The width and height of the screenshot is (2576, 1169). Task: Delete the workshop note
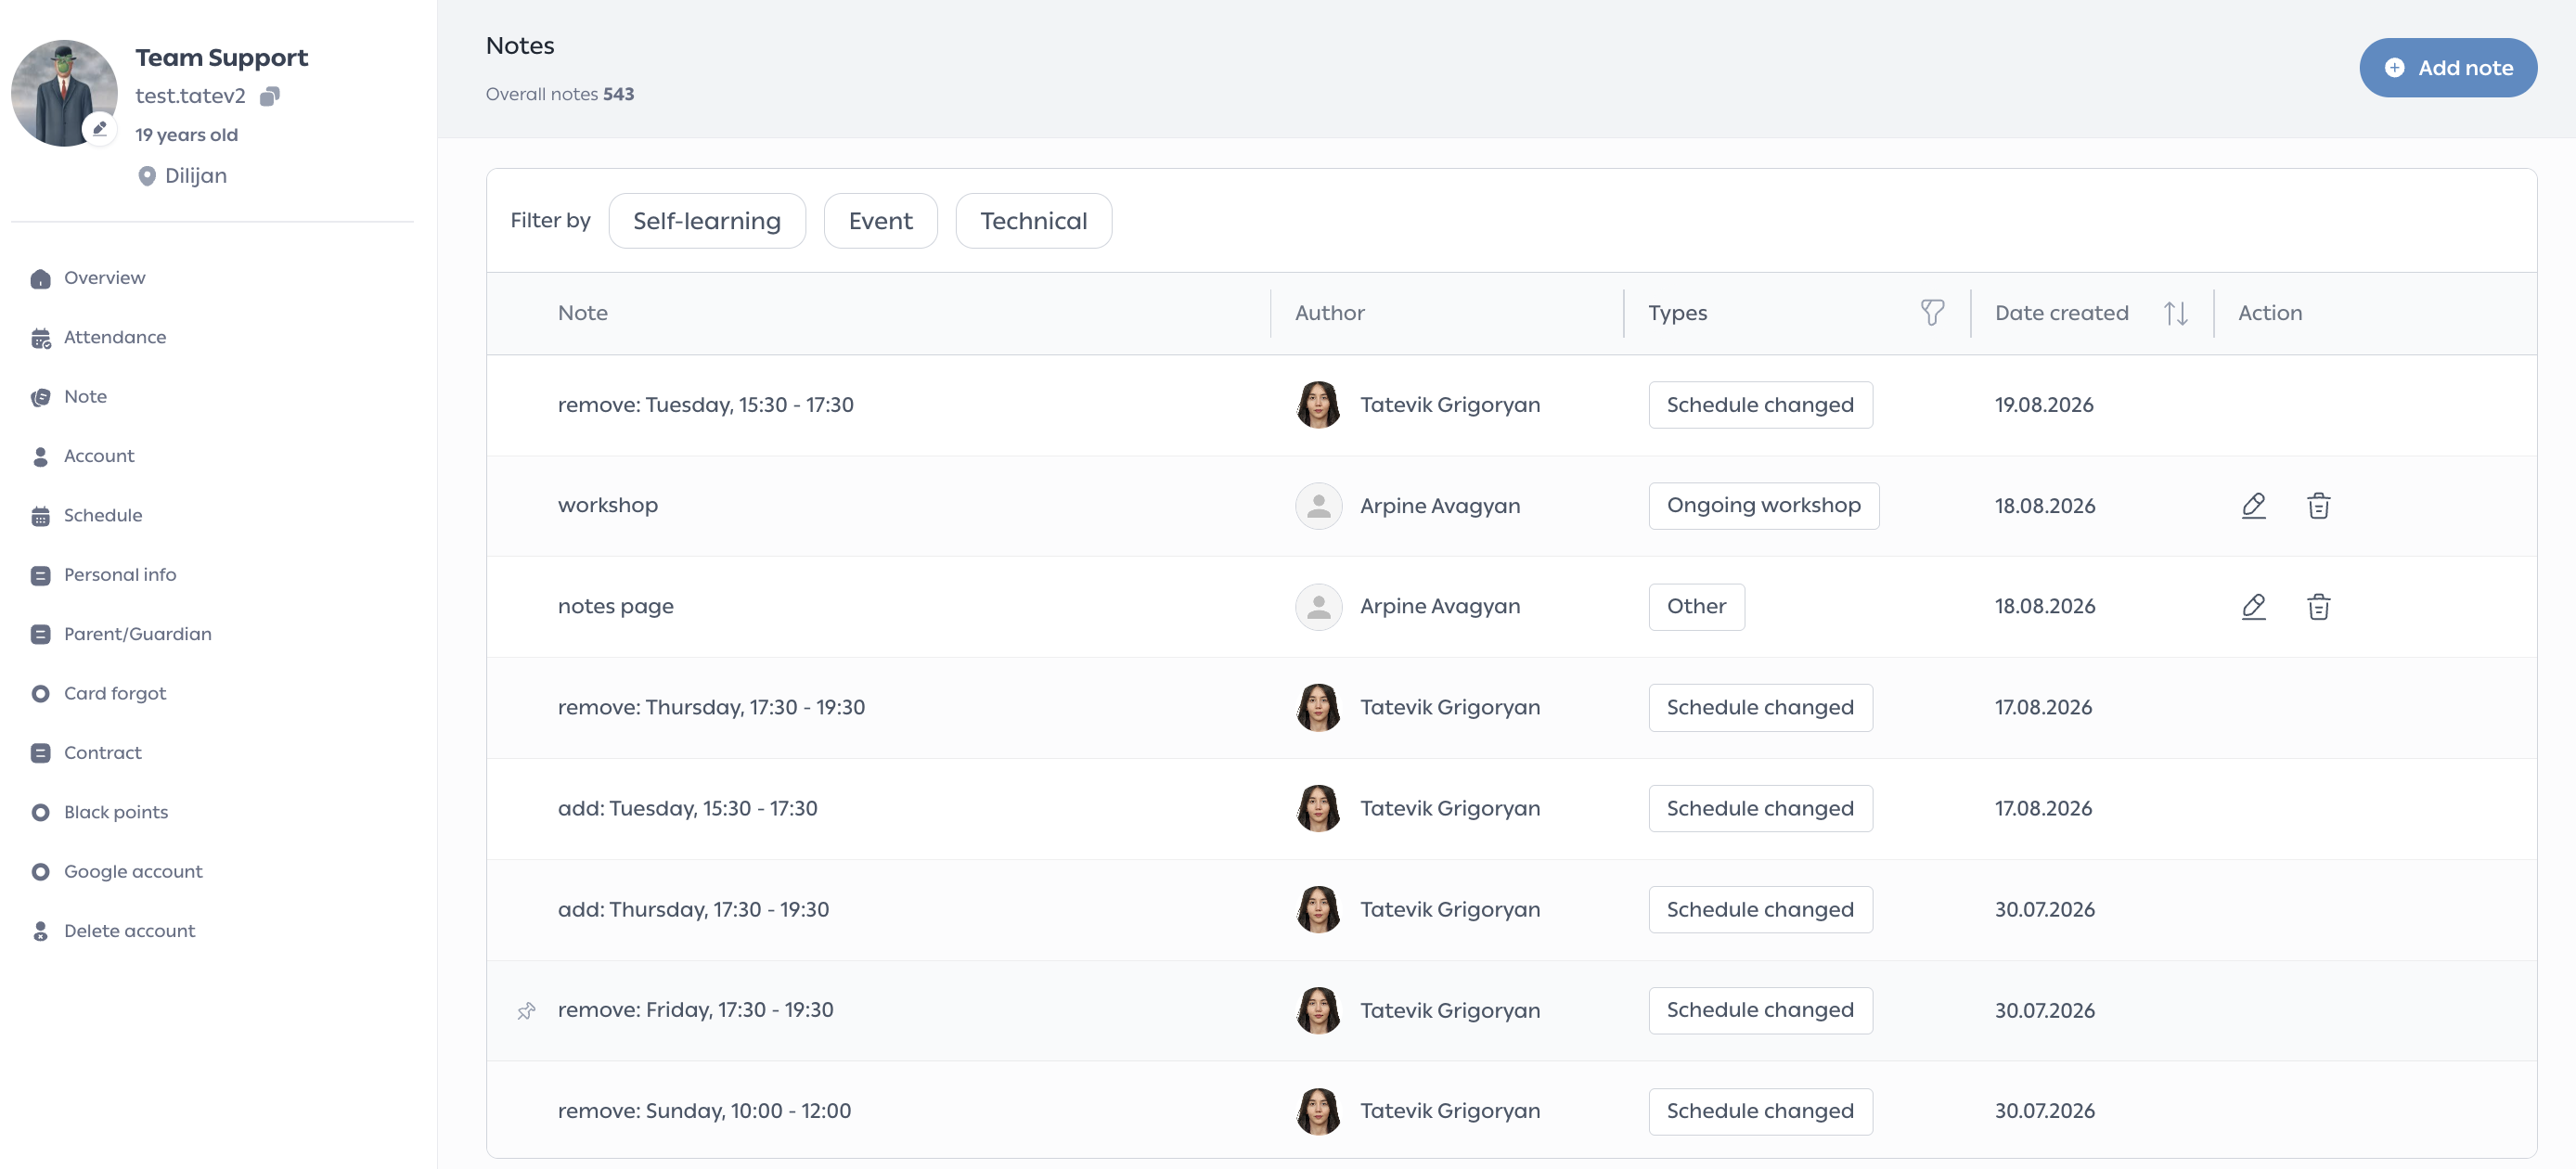(x=2318, y=506)
